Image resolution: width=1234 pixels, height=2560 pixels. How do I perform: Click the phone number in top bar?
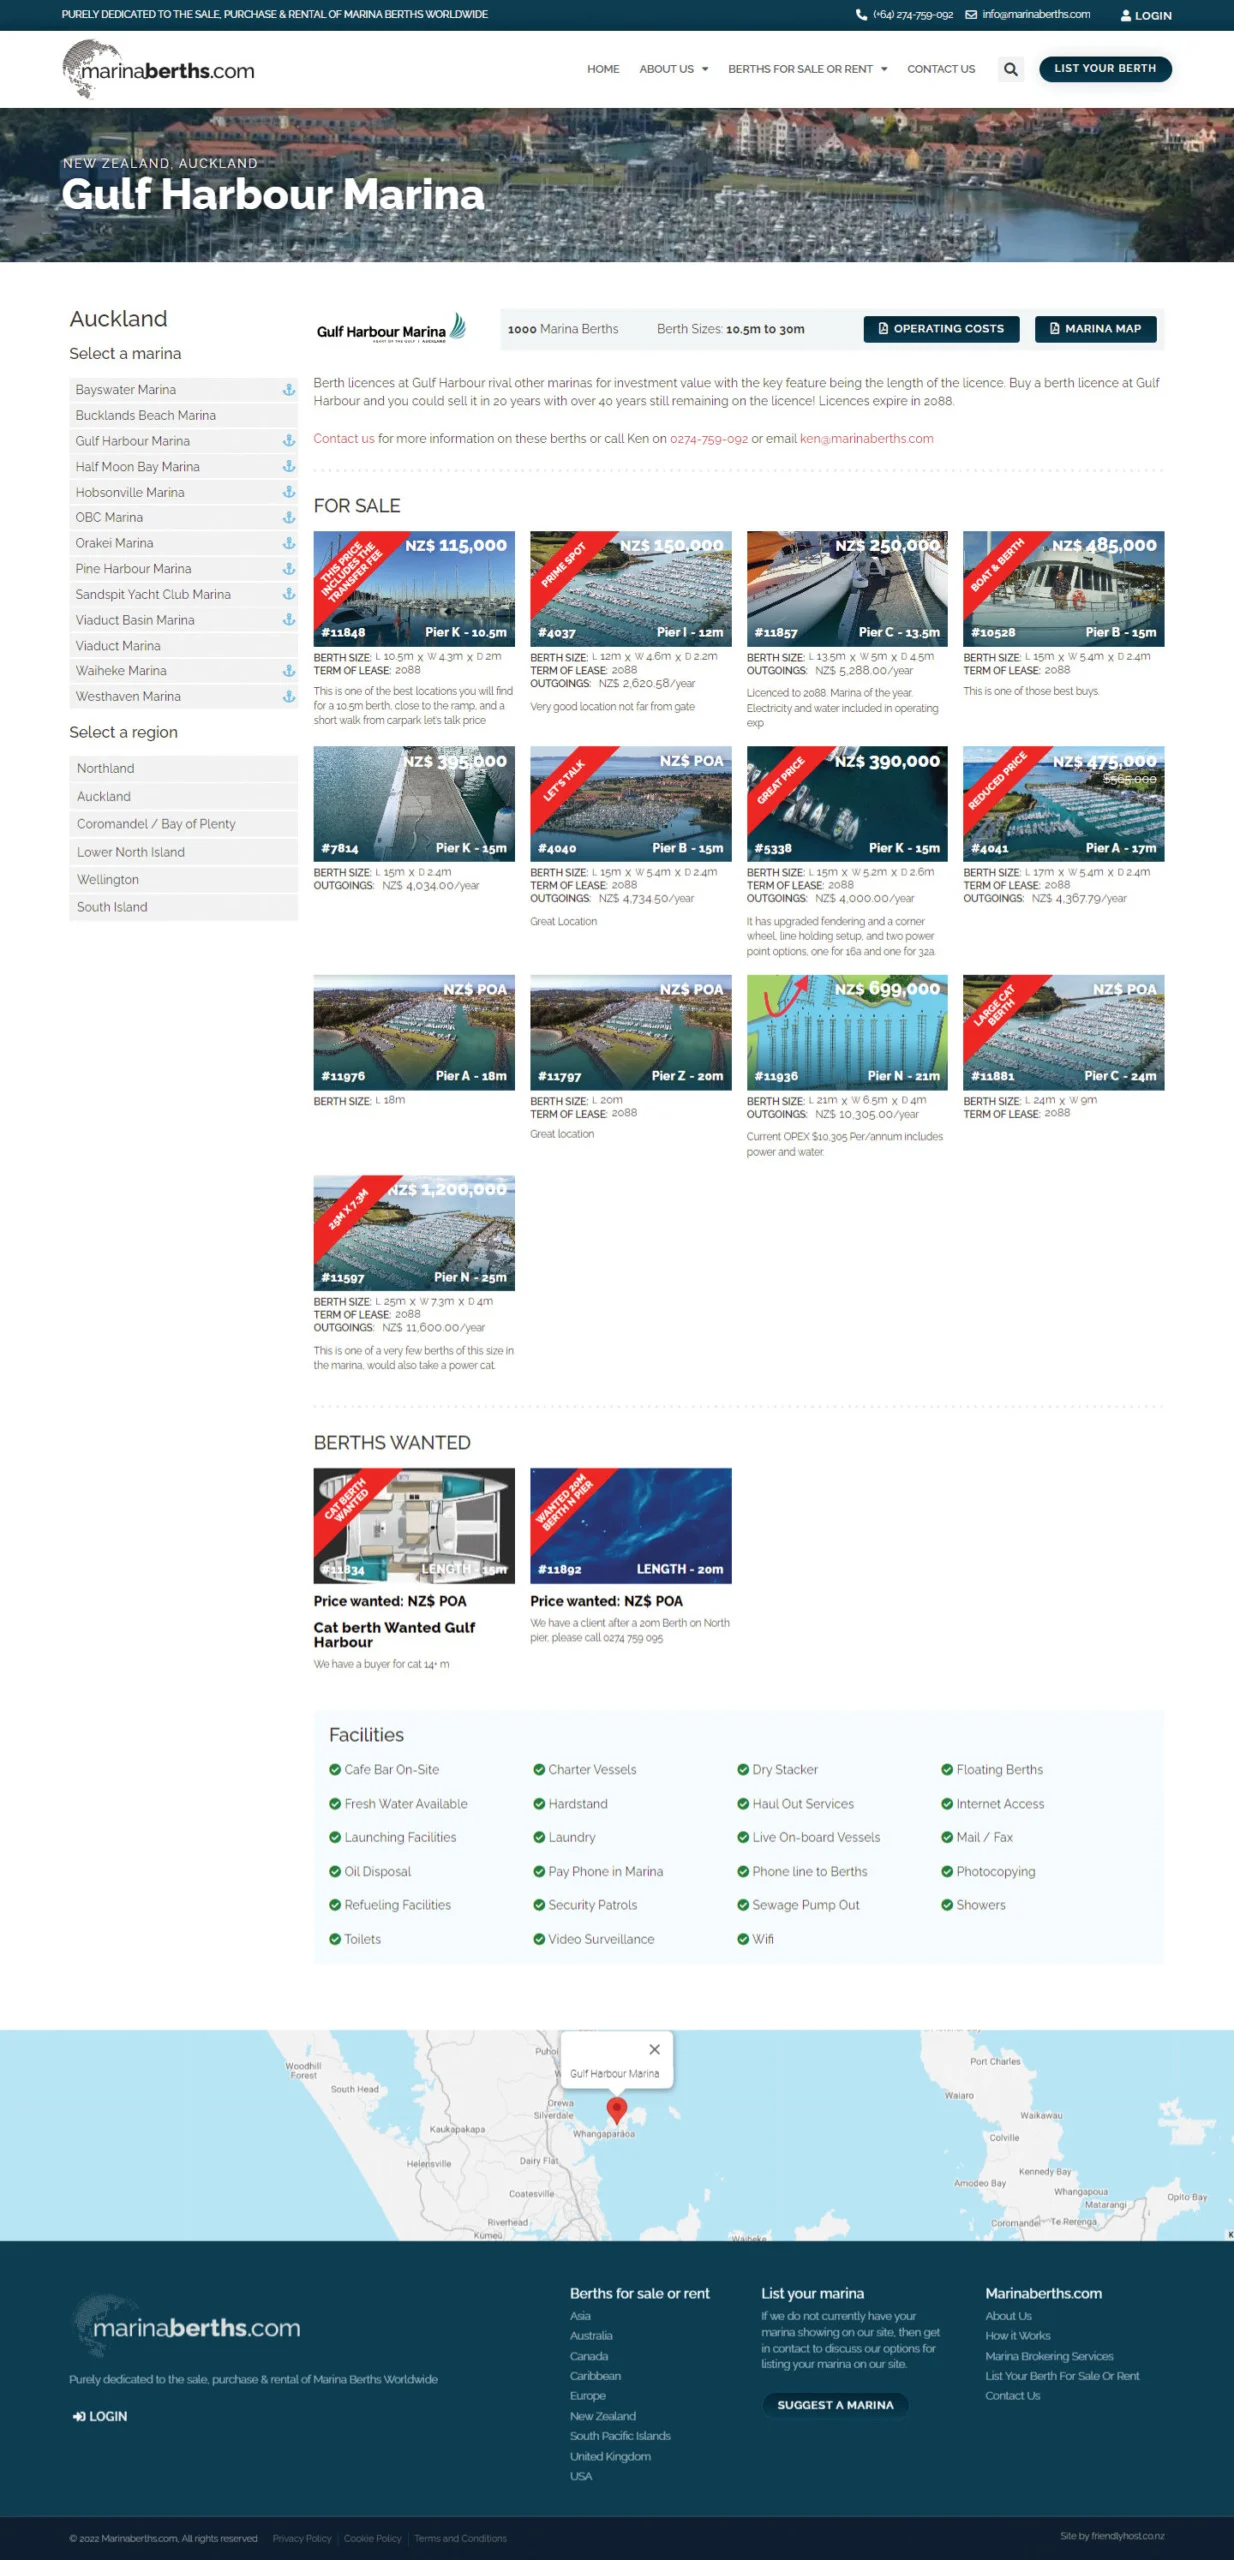904,15
